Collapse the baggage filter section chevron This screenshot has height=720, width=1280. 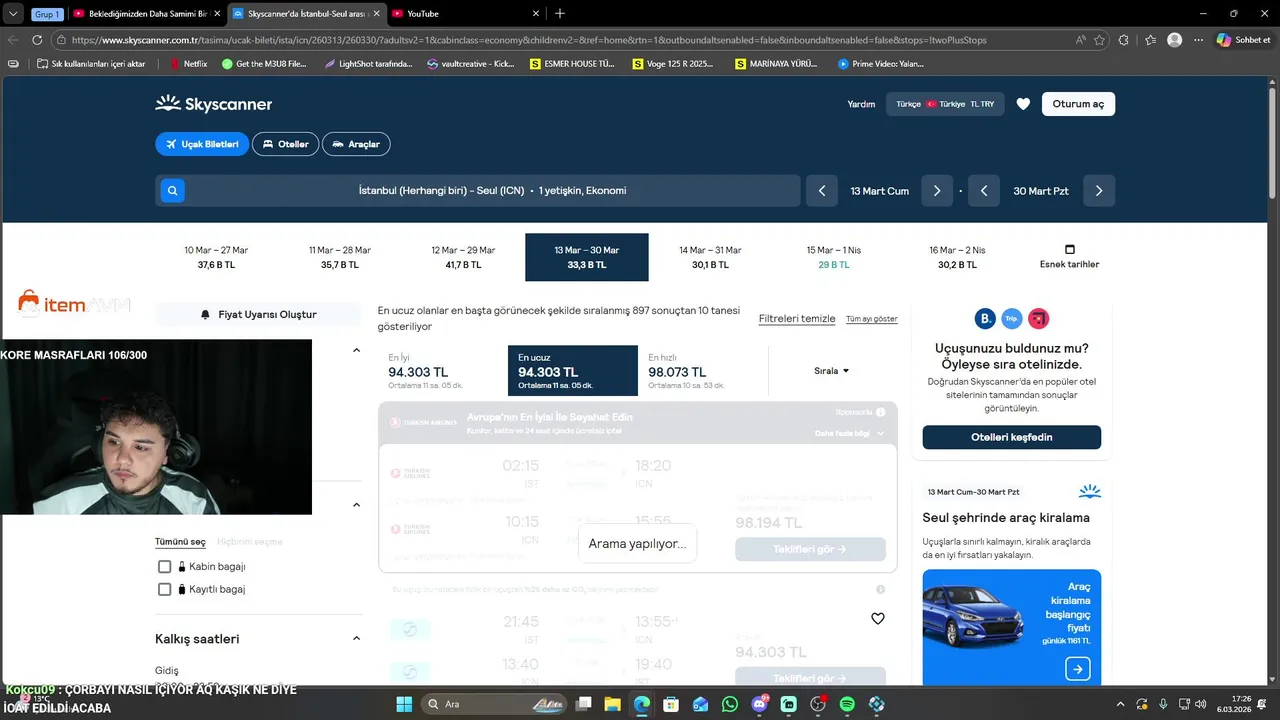[356, 505]
